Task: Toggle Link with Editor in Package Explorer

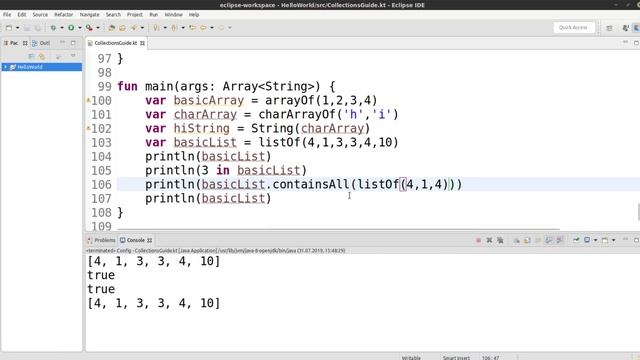Action: (42, 56)
